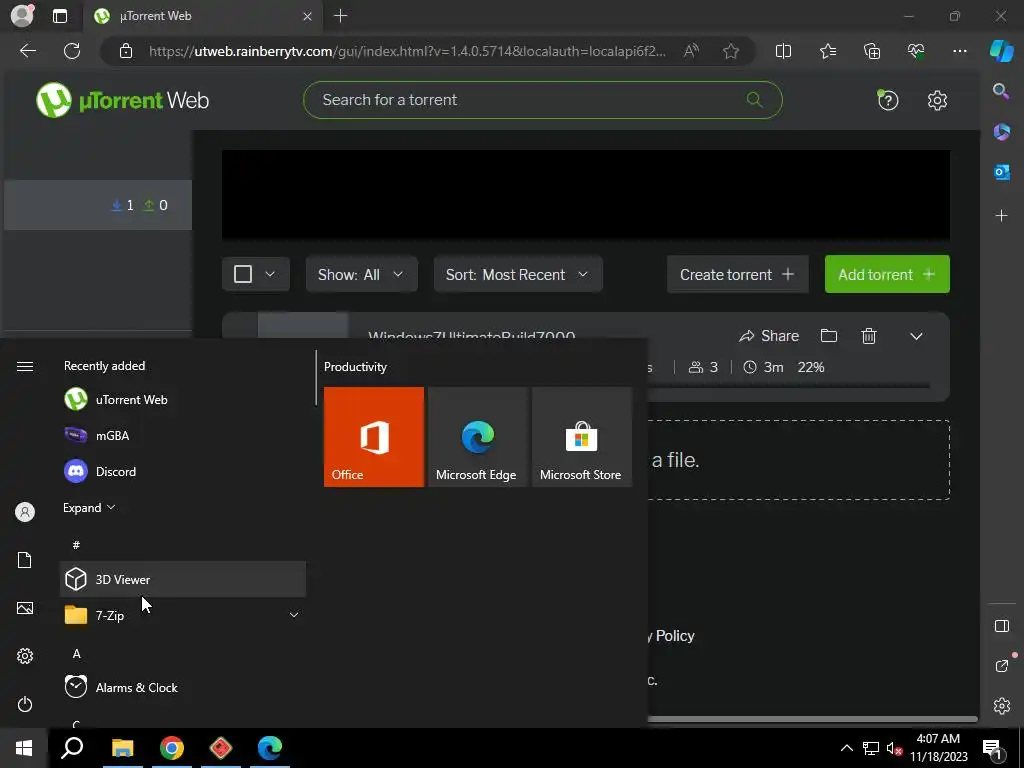The width and height of the screenshot is (1024, 768).
Task: Open Edge Collections icon
Action: [x=872, y=51]
